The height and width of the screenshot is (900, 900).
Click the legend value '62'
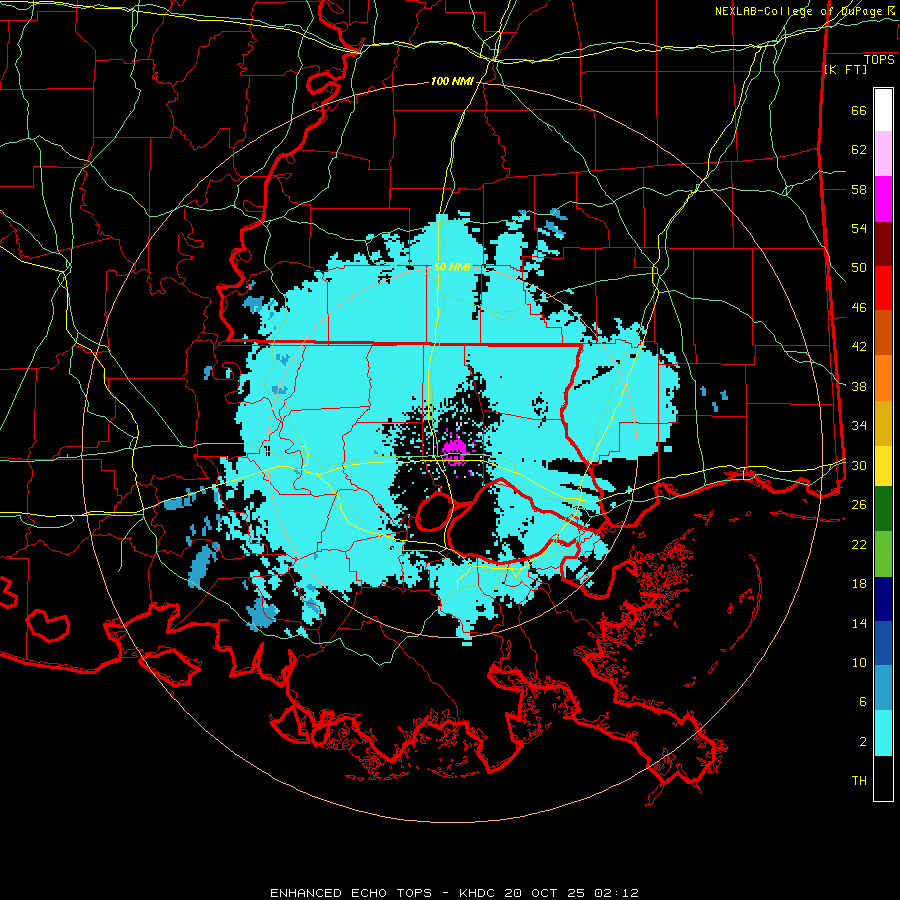859,149
